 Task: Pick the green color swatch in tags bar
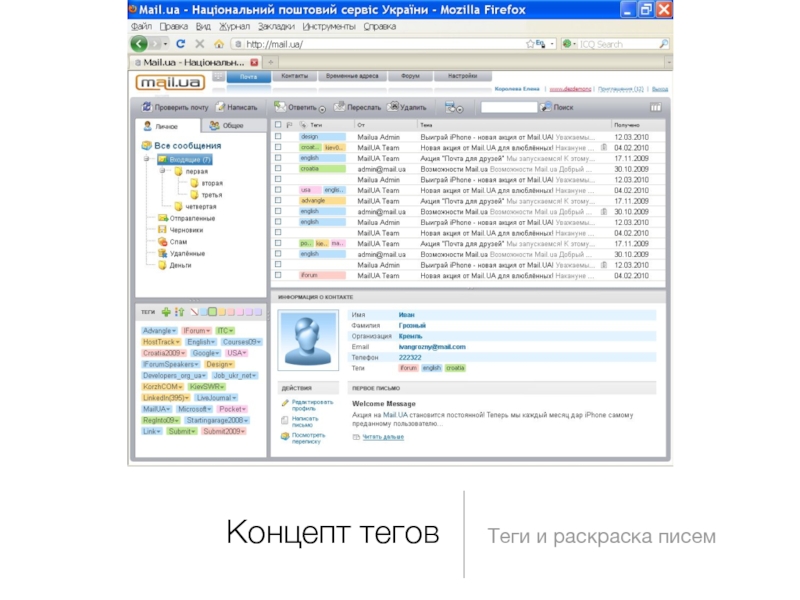pyautogui.click(x=212, y=312)
